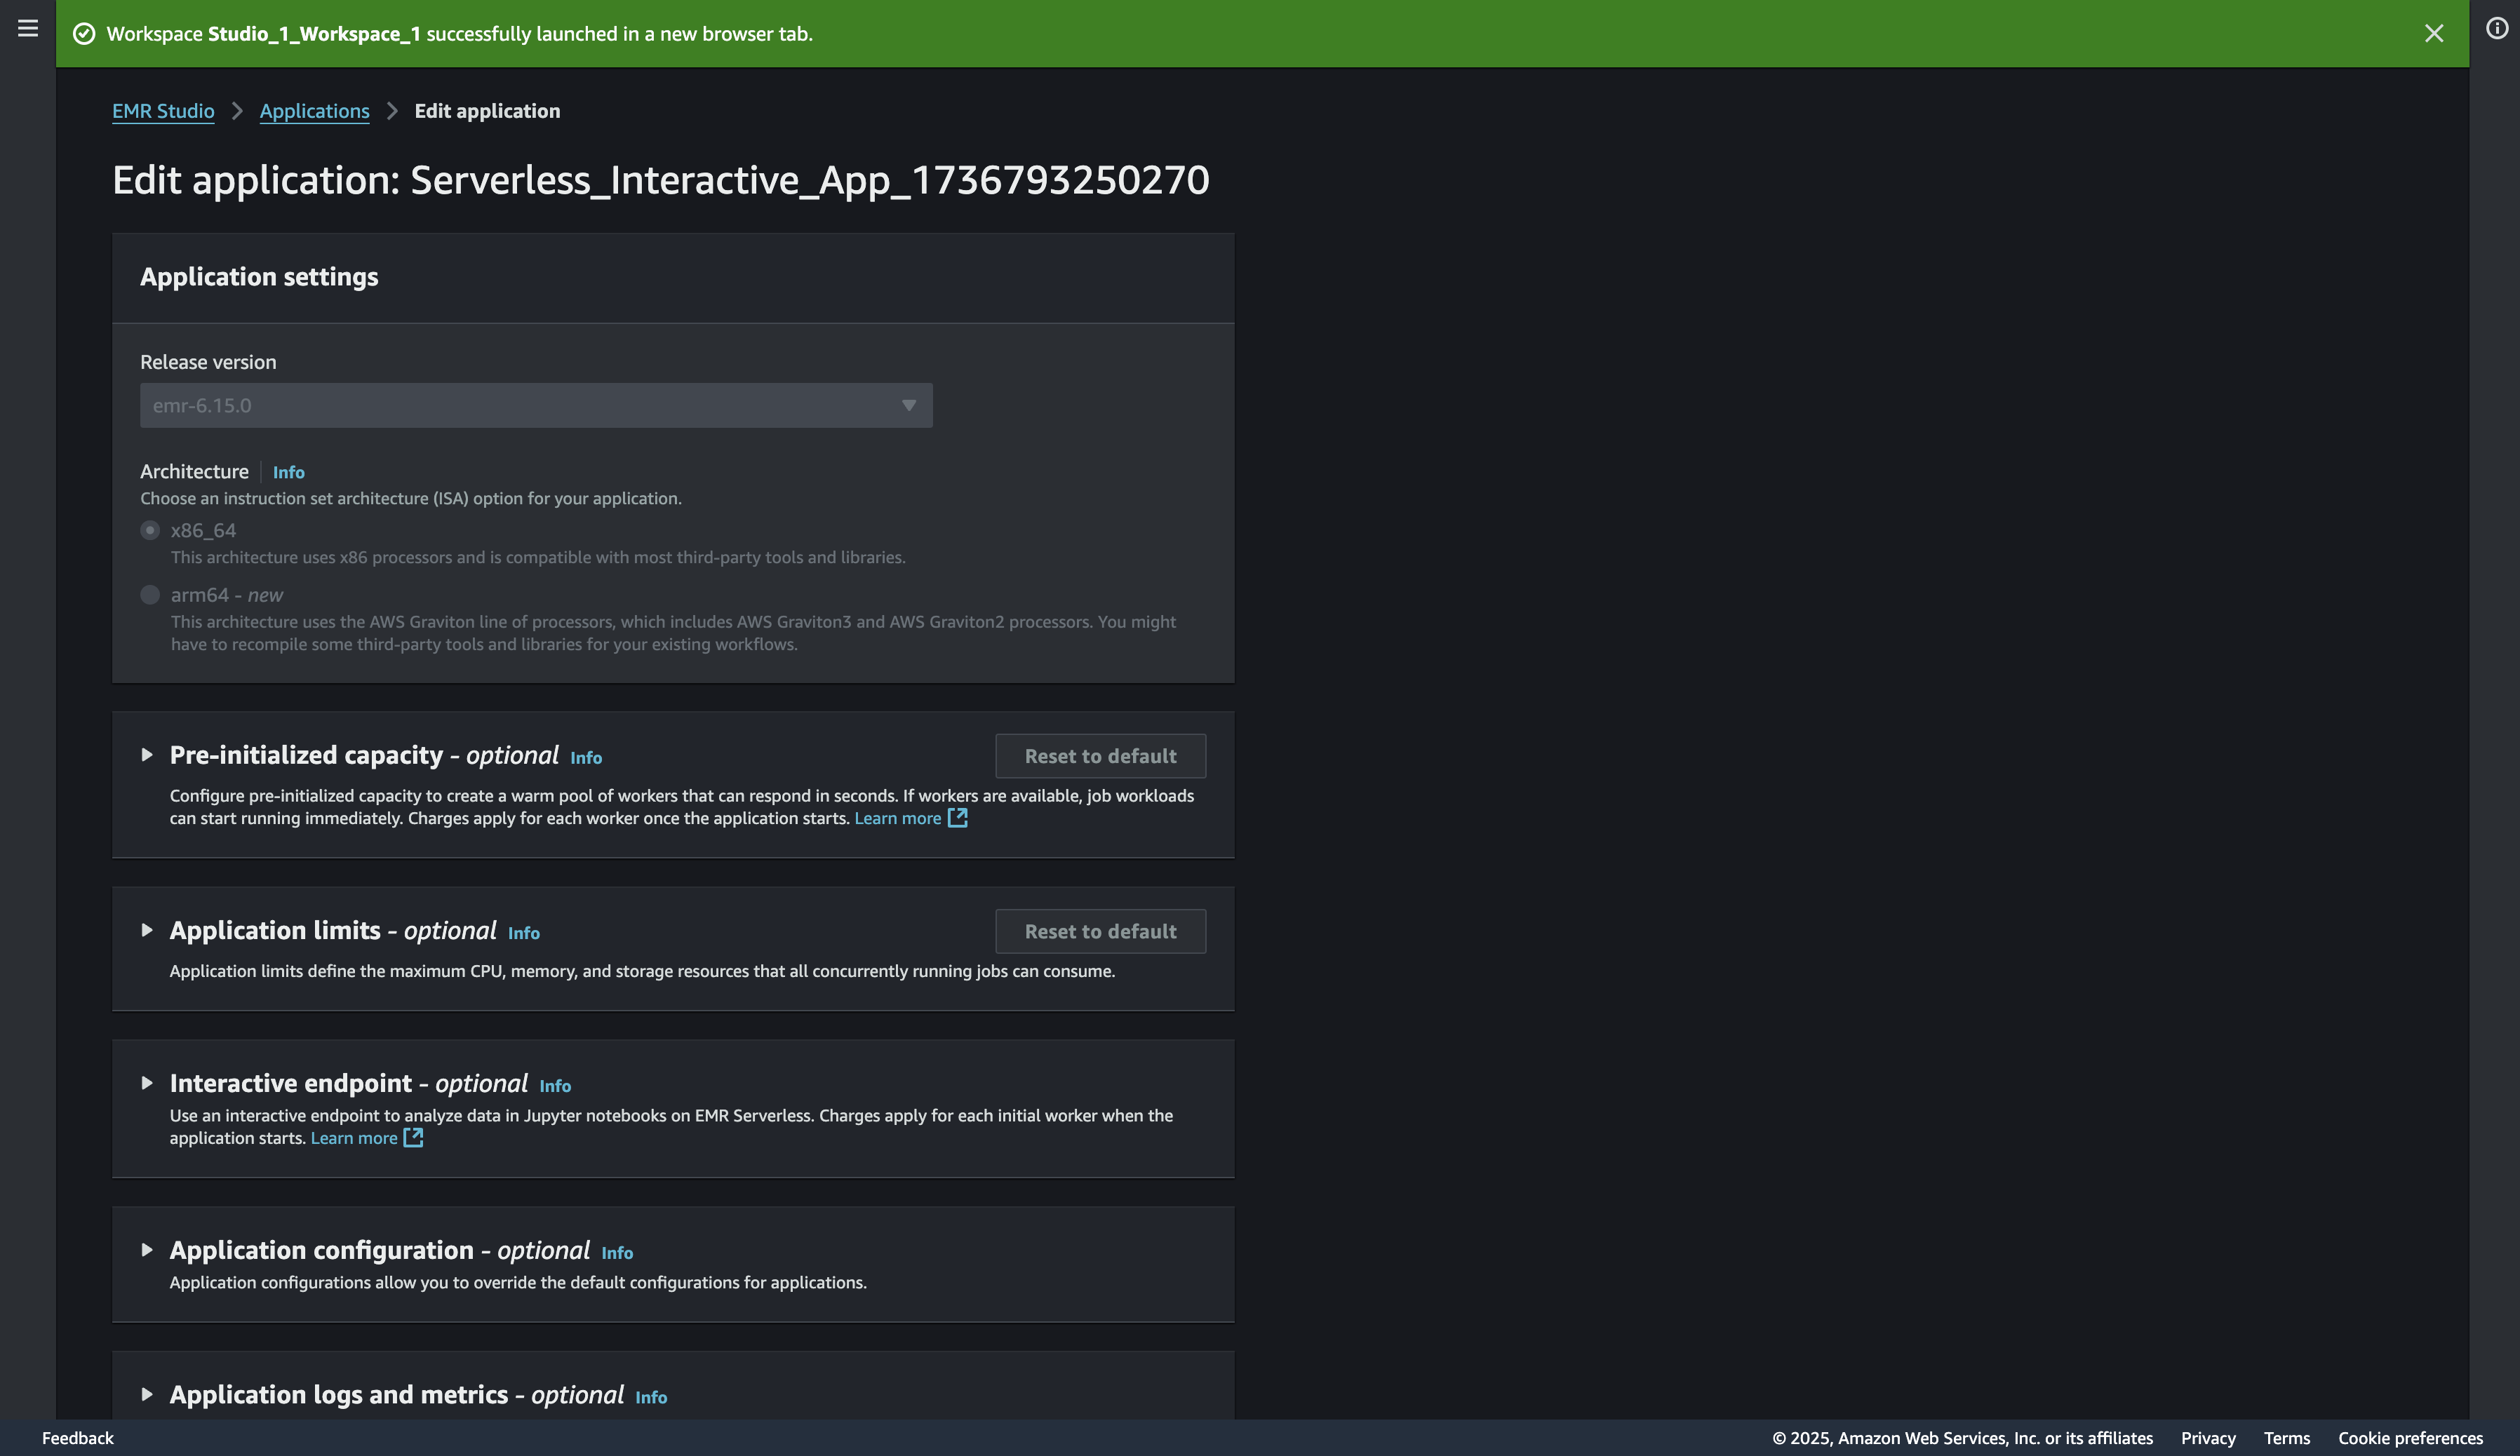Viewport: 2520px width, 1456px height.
Task: Open Terms footer link
Action: tap(2287, 1438)
